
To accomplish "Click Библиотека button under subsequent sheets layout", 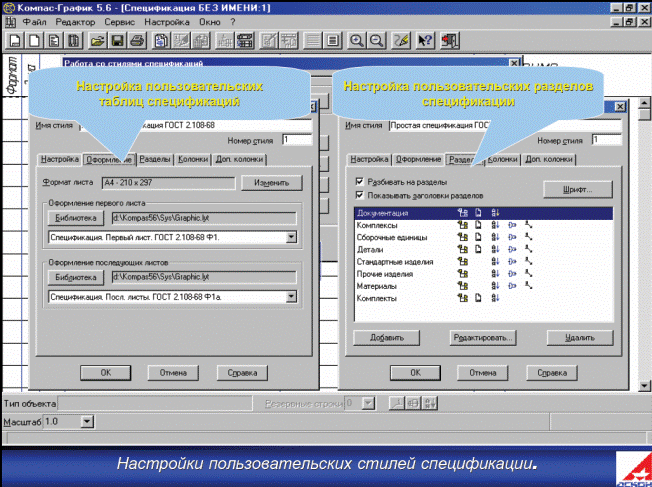I will (76, 277).
